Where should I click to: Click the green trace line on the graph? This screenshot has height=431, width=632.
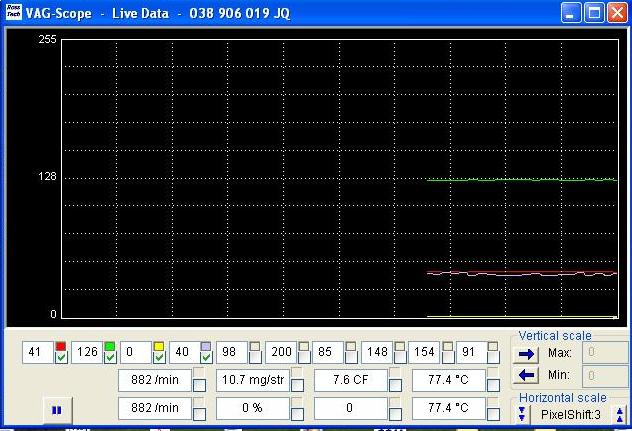coord(522,180)
